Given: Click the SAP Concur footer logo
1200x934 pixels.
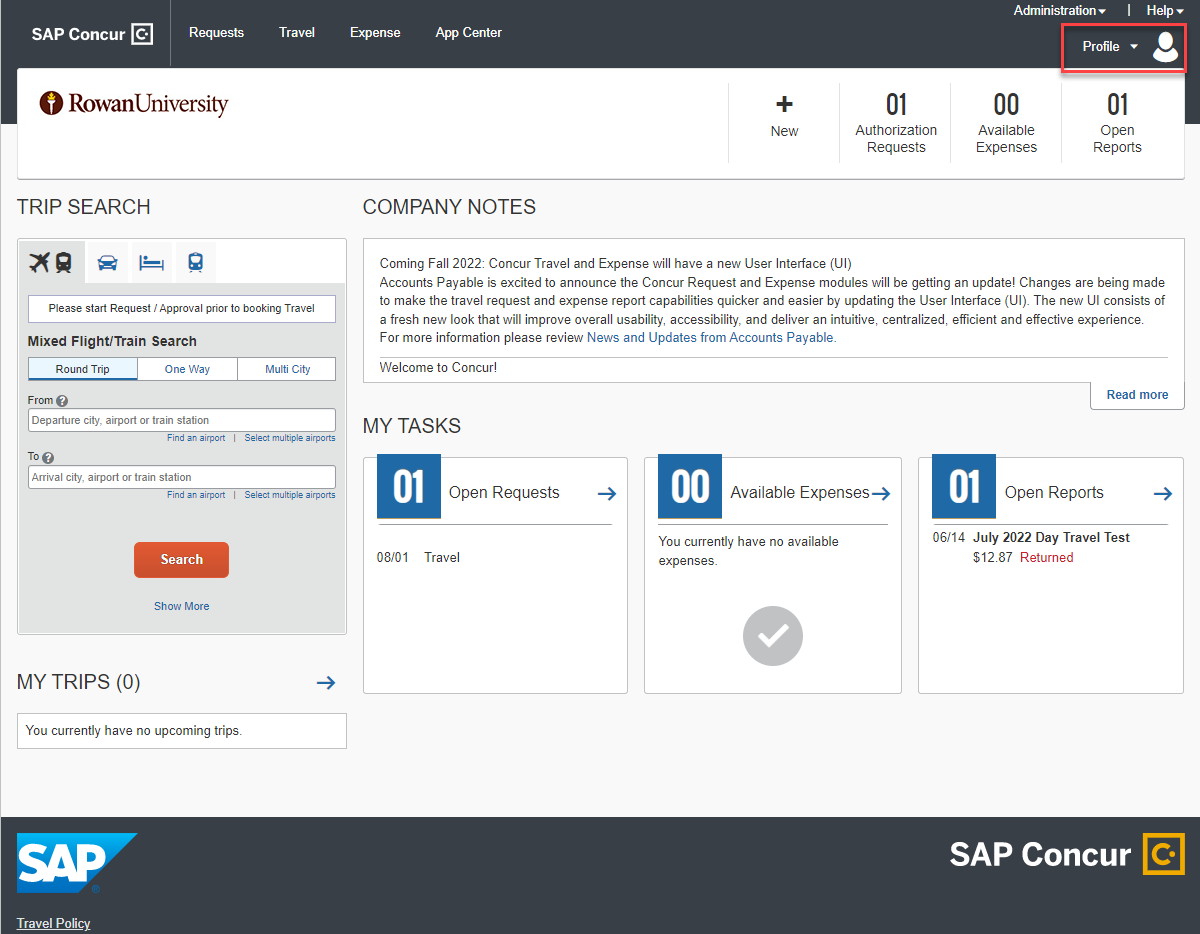Looking at the screenshot, I should pos(1067,855).
